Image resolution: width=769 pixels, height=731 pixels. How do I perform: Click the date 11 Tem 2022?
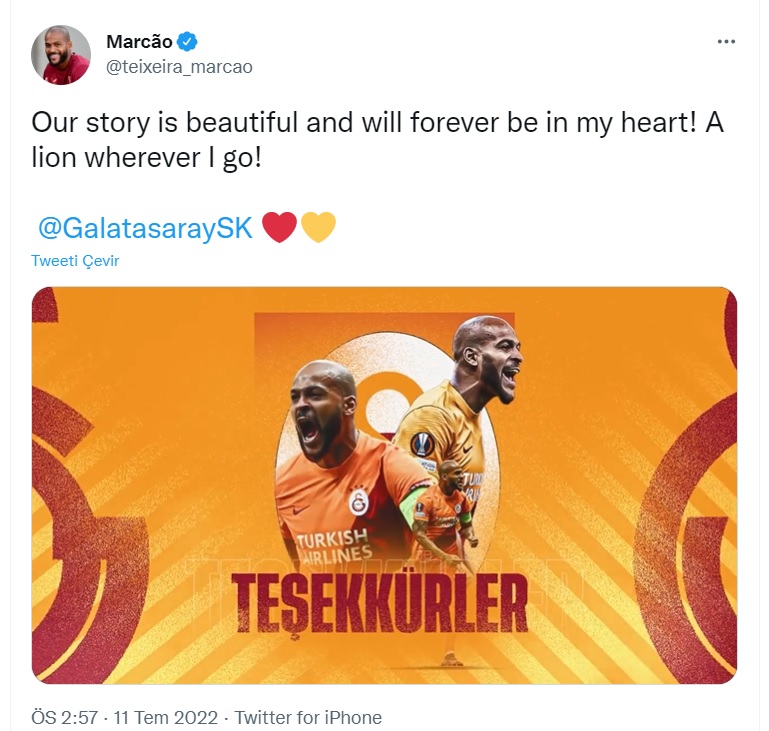click(x=166, y=717)
